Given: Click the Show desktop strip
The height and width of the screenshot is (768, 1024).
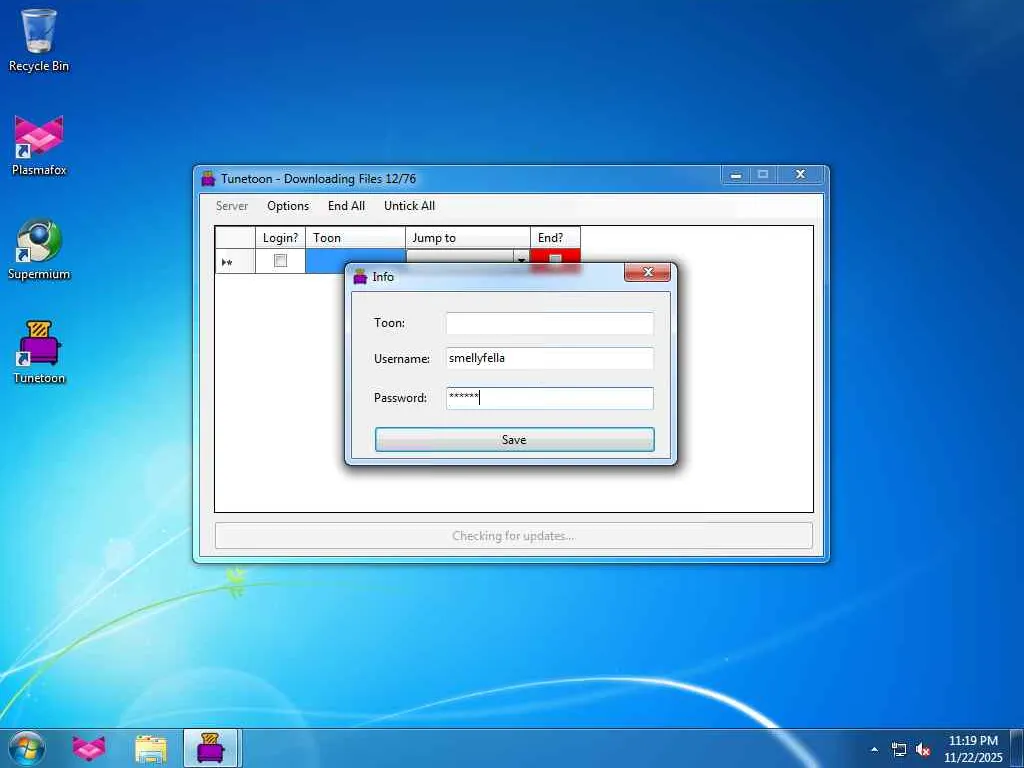Looking at the screenshot, I should (x=1017, y=748).
